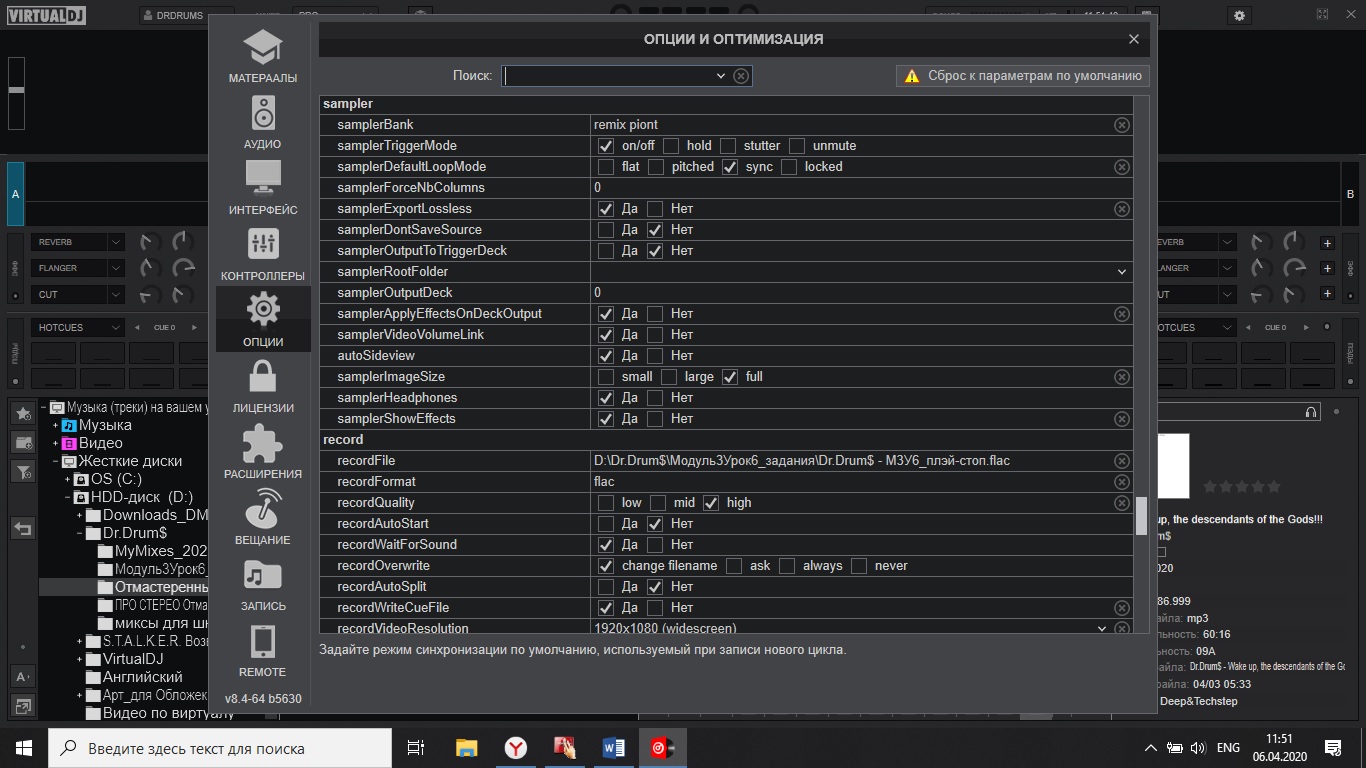Select small for samplerImageSize

606,377
